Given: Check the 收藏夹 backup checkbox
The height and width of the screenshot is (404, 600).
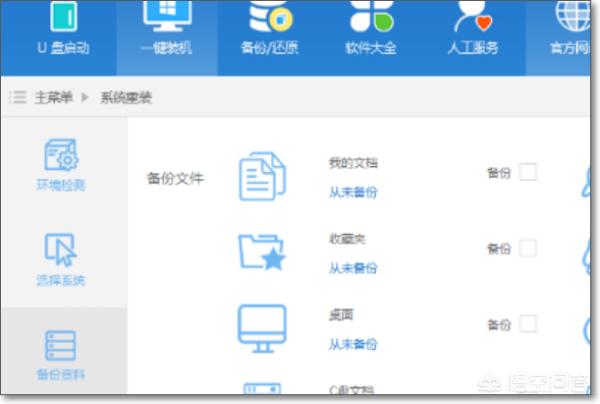Looking at the screenshot, I should (x=528, y=248).
